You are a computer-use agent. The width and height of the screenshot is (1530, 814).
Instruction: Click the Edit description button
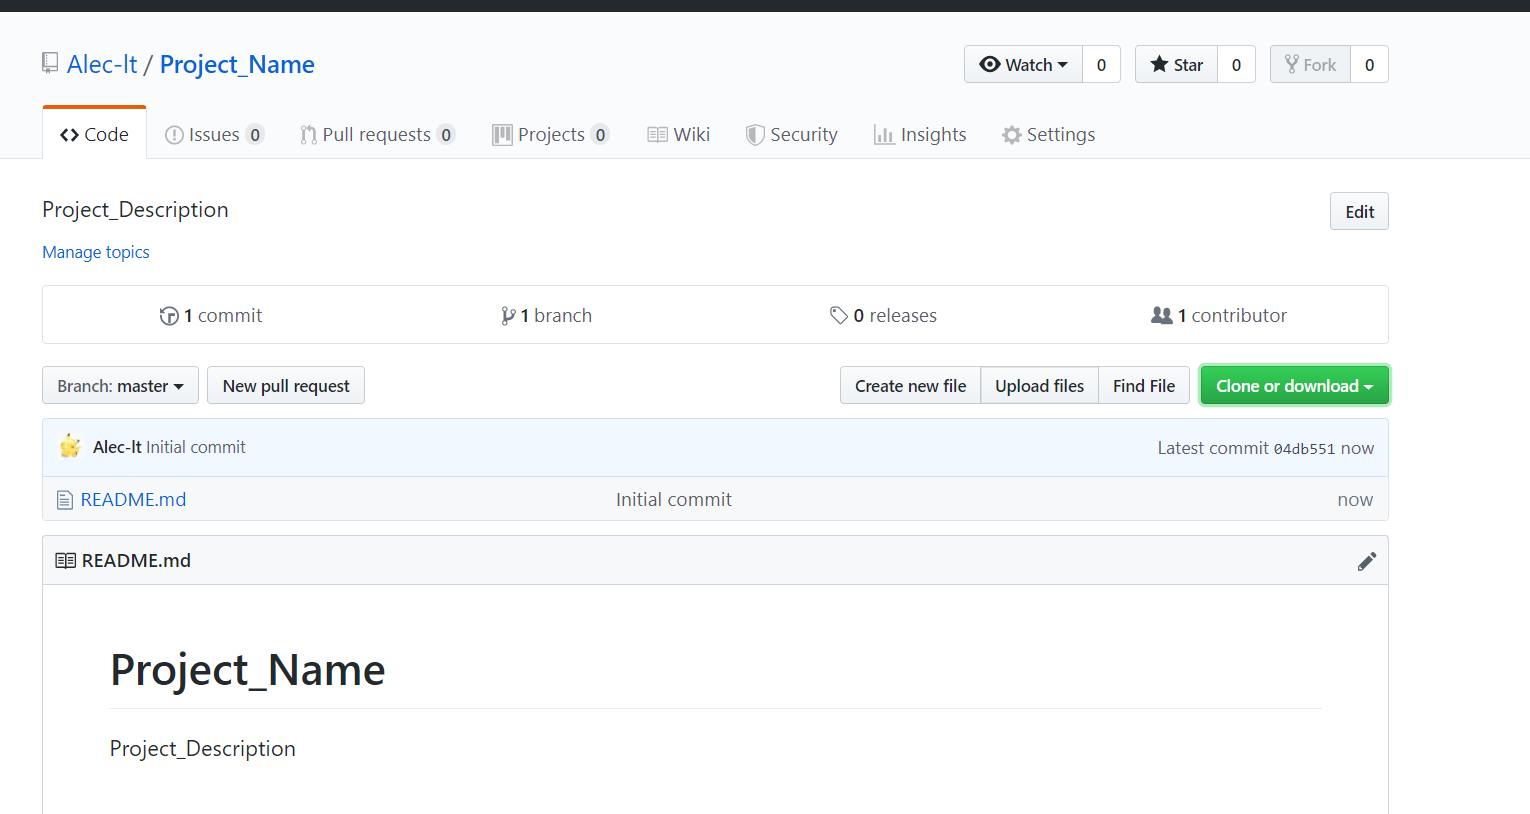[1359, 211]
